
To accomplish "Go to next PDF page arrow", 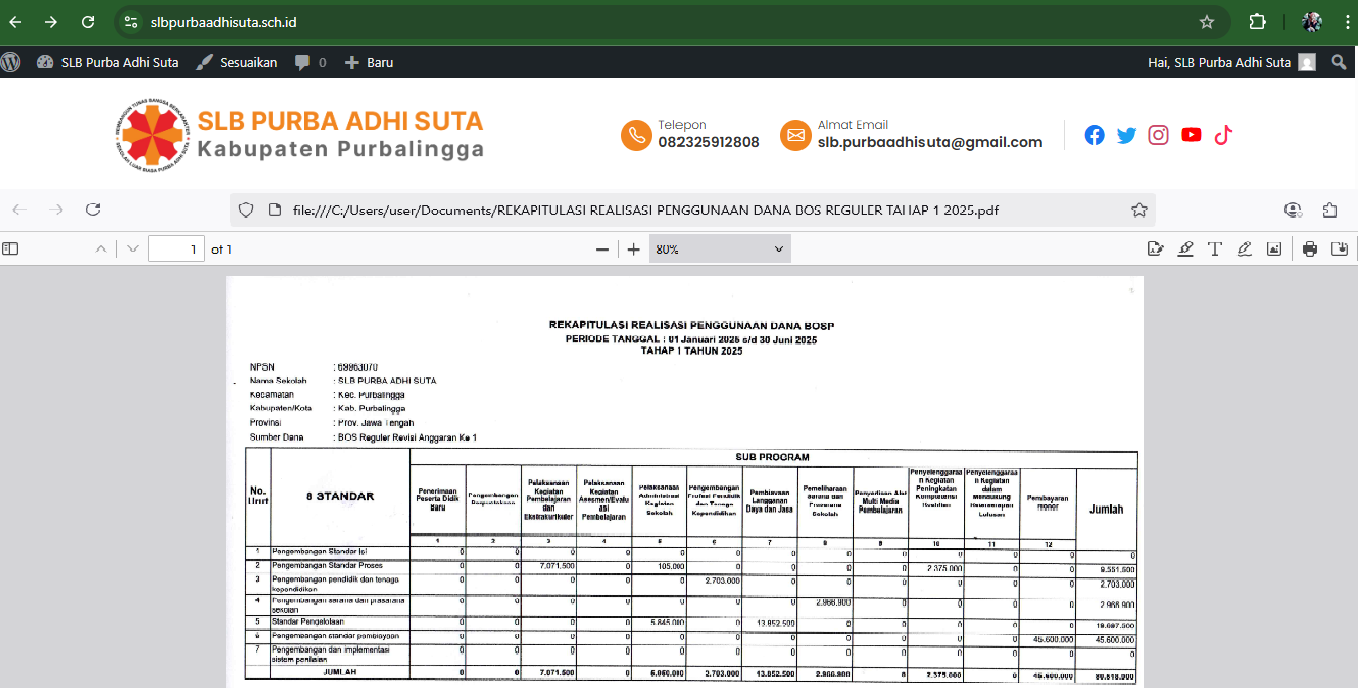I will click(x=132, y=249).
